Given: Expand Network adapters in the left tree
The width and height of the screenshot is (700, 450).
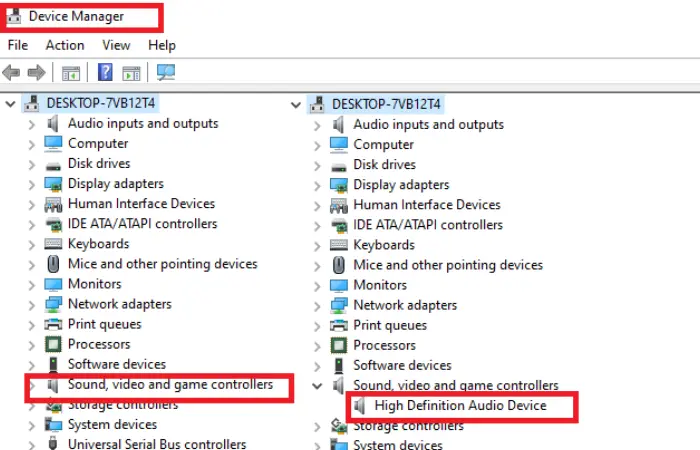Looking at the screenshot, I should [x=32, y=305].
